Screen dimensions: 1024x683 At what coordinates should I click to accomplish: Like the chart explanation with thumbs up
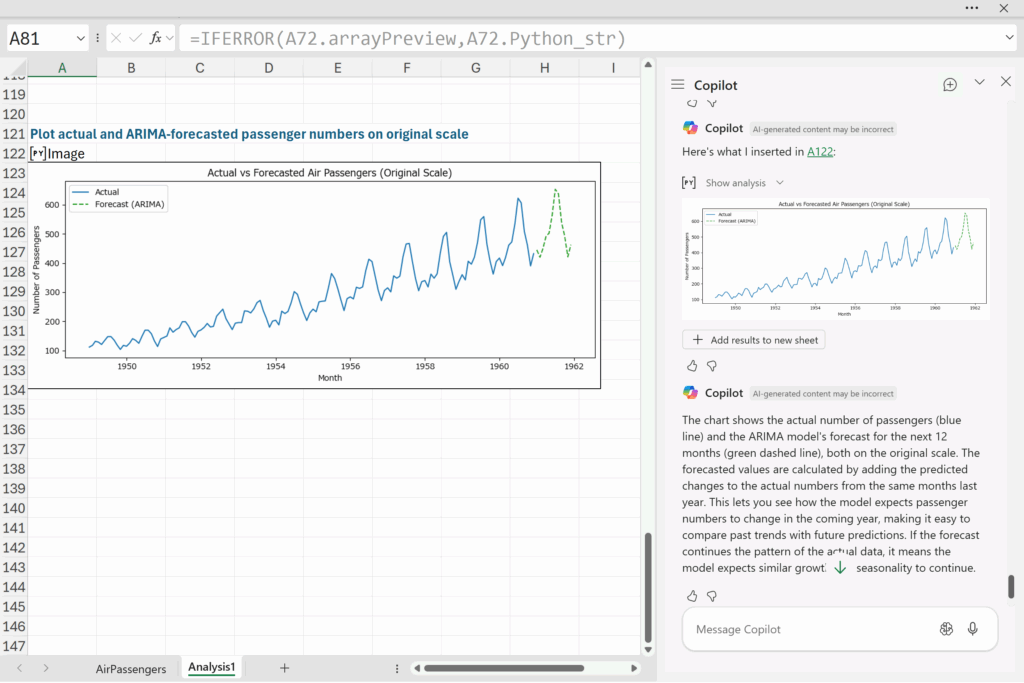pos(692,596)
